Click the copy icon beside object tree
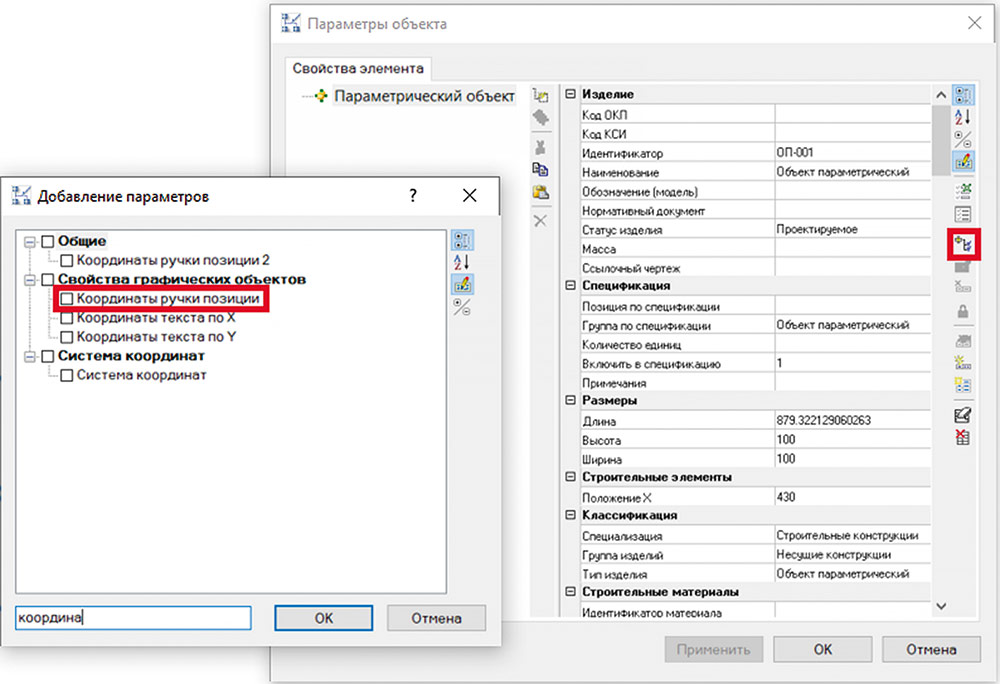 (x=541, y=170)
